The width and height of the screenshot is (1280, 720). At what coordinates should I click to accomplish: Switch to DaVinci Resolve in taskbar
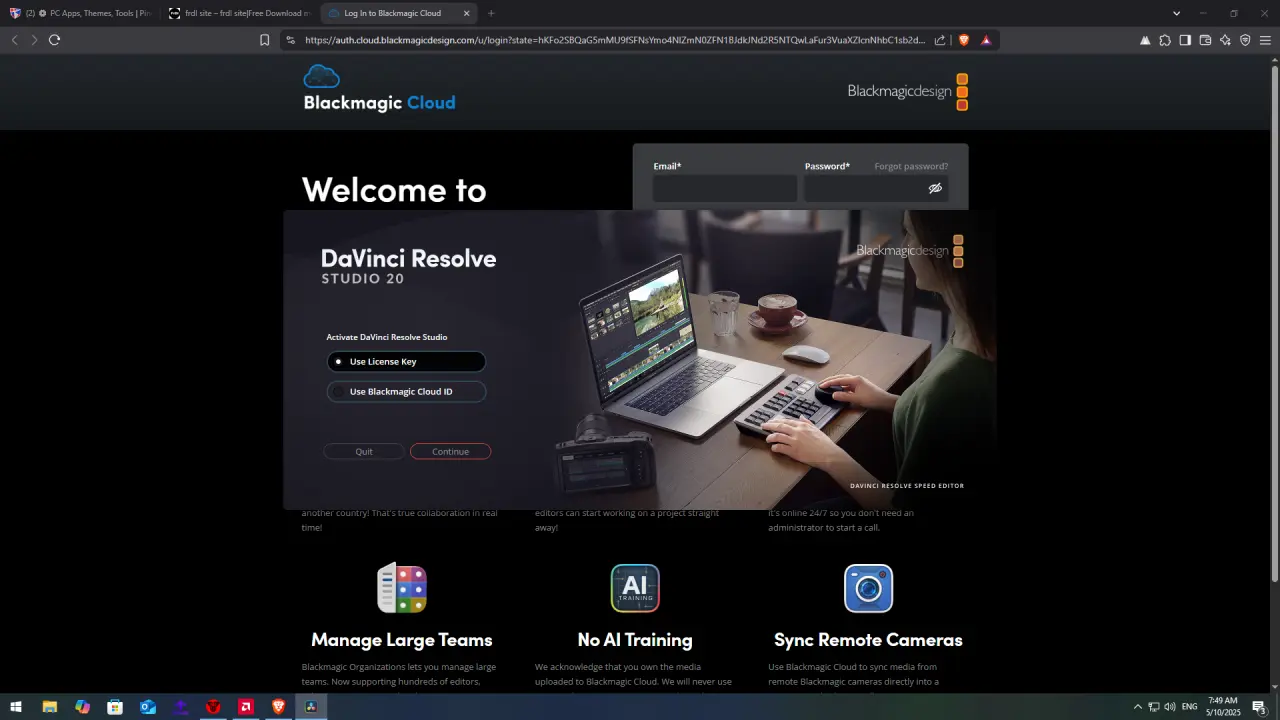(x=311, y=707)
